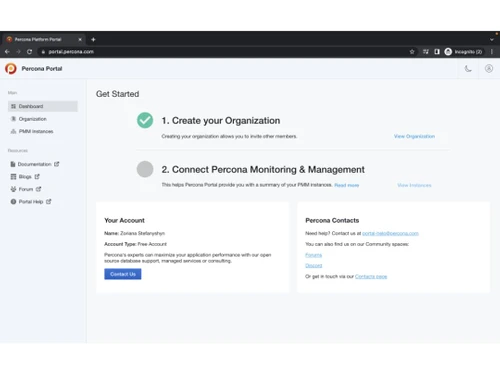Bookmark page with star icon
This screenshot has height=375, width=500.
coord(412,52)
